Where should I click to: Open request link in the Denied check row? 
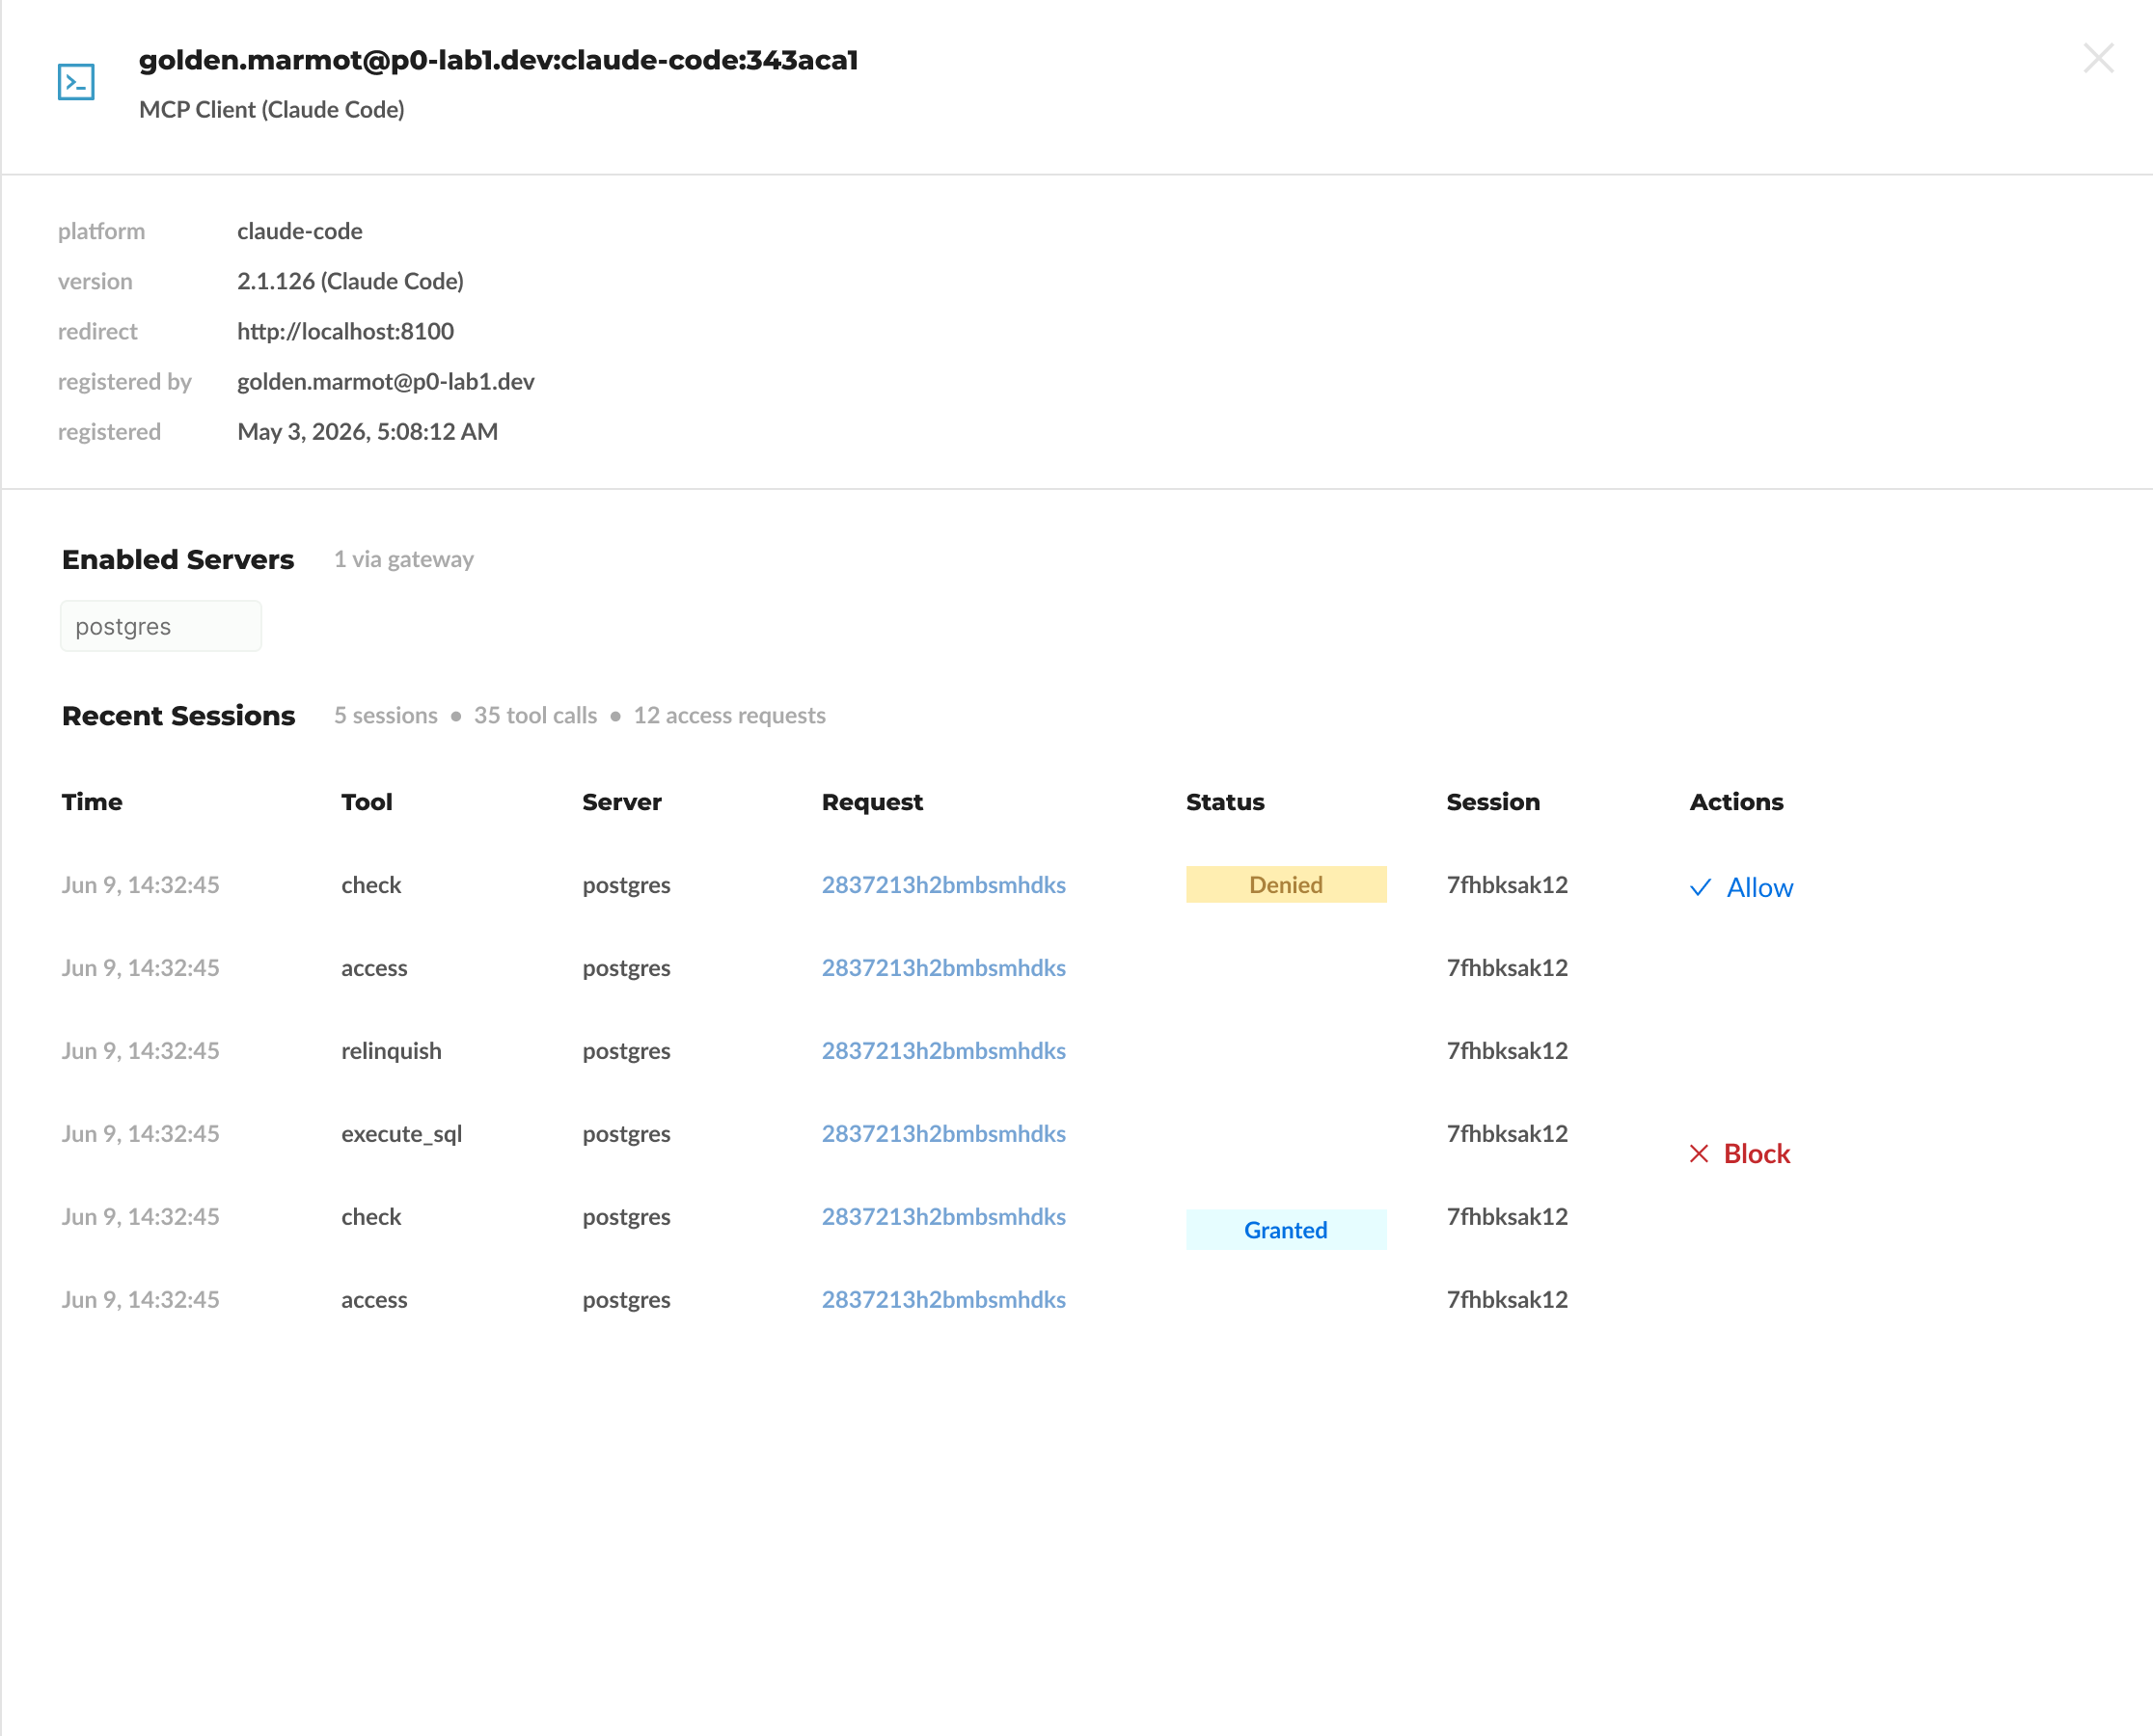click(943, 885)
